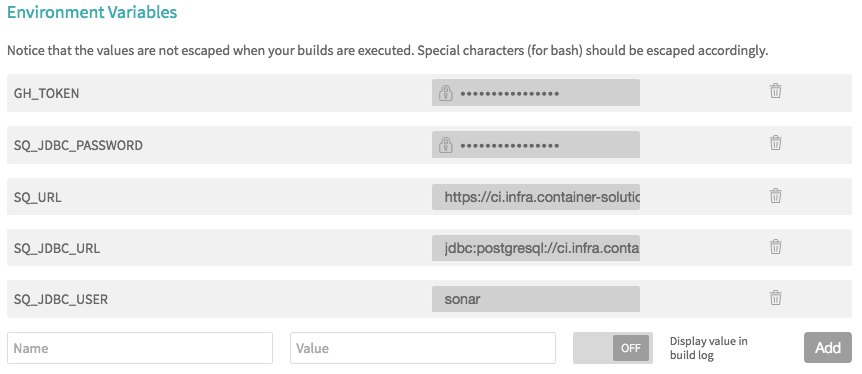Toggle the Display value in build log switch

(612, 348)
